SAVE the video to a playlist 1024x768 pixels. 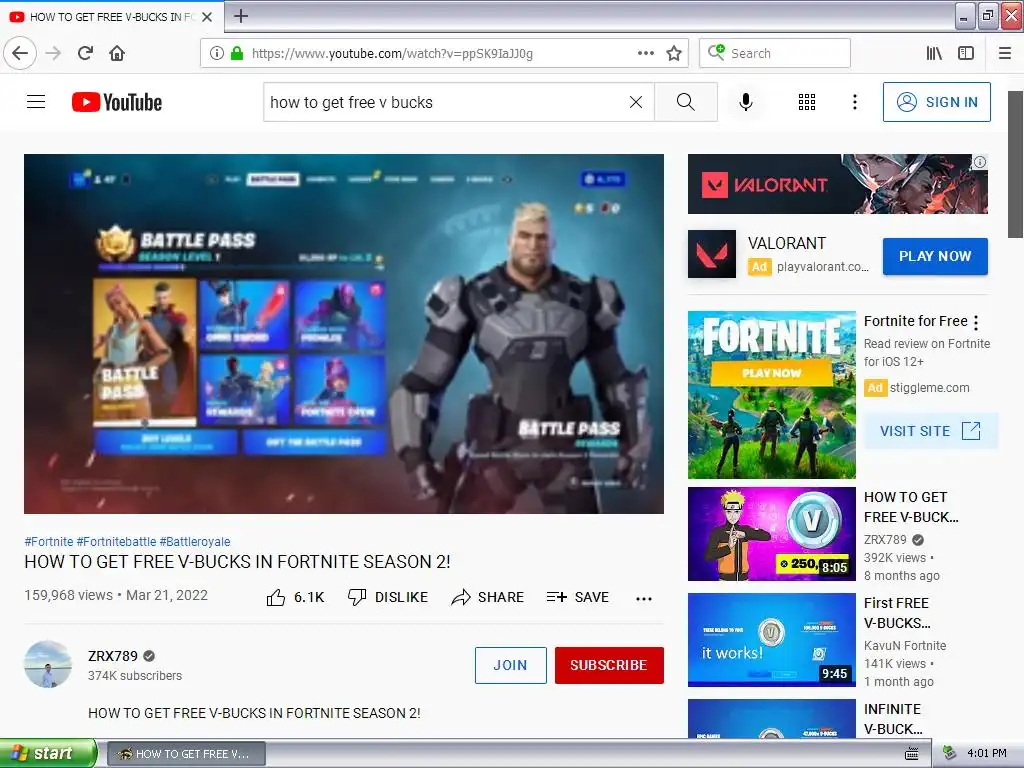click(x=577, y=597)
